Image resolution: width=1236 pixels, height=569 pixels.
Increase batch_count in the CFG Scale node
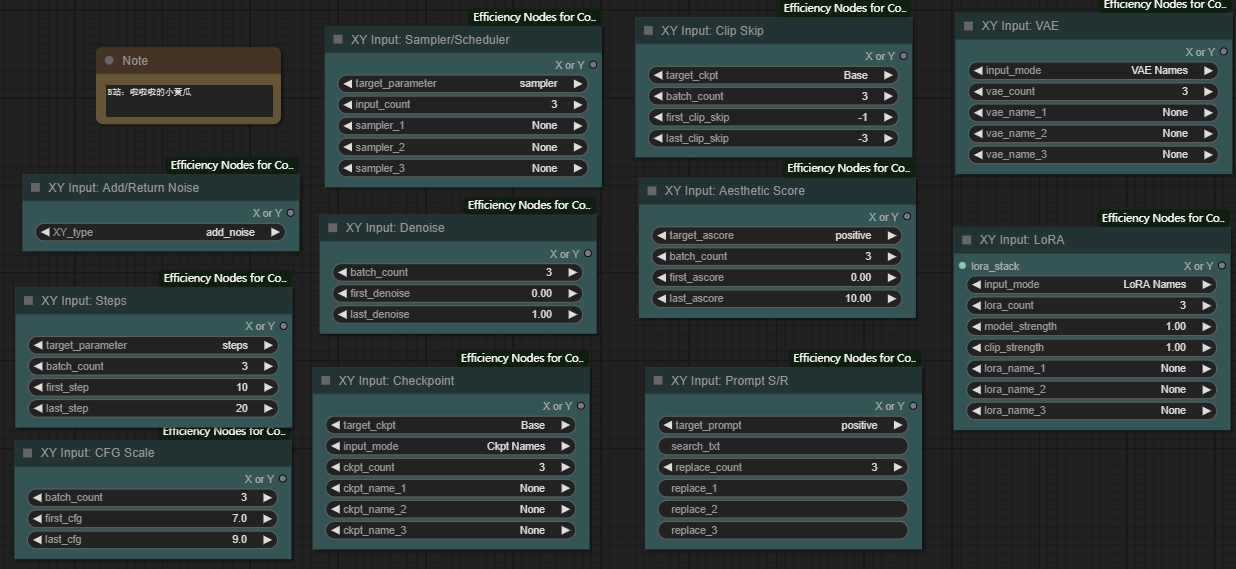pyautogui.click(x=268, y=497)
